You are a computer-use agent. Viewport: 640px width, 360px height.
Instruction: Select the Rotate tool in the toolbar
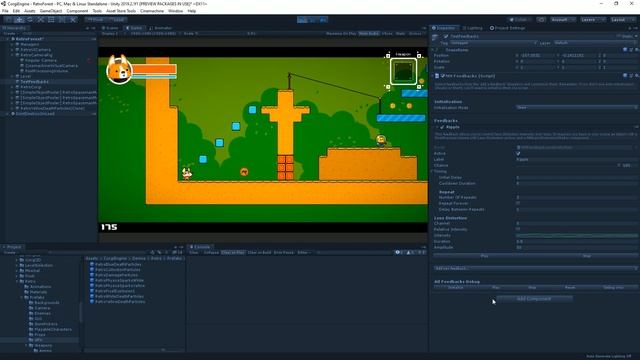[x=30, y=20]
